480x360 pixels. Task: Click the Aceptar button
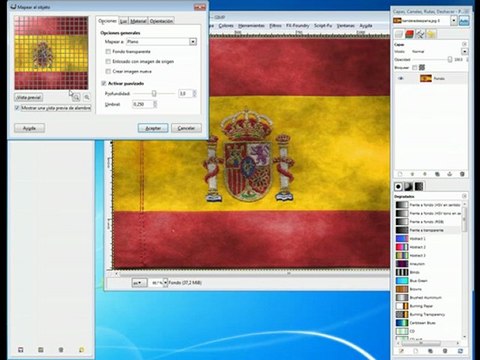point(153,128)
